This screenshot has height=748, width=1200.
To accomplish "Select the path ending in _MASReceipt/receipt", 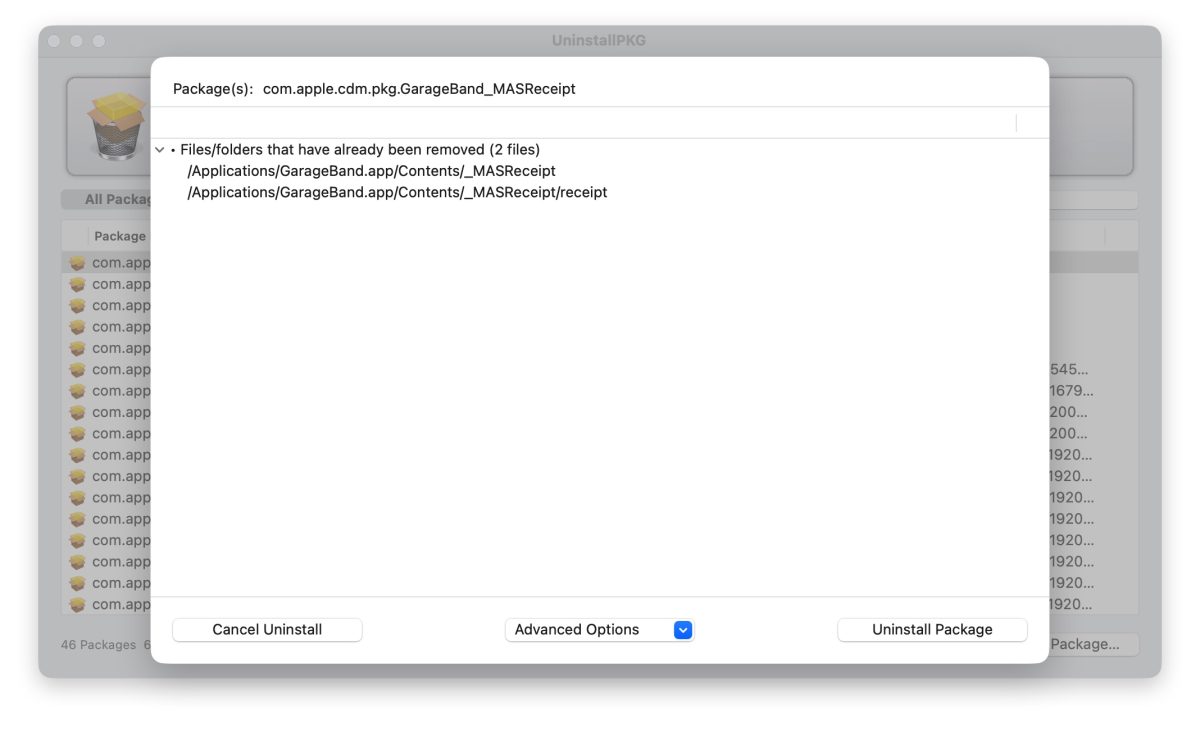I will click(x=397, y=192).
